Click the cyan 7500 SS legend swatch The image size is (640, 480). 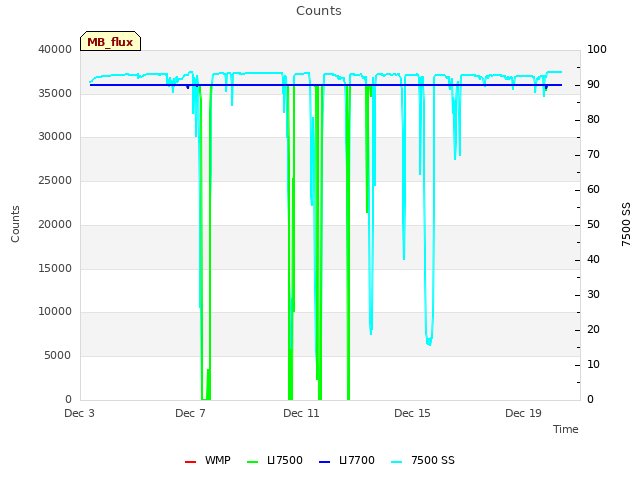click(x=397, y=462)
